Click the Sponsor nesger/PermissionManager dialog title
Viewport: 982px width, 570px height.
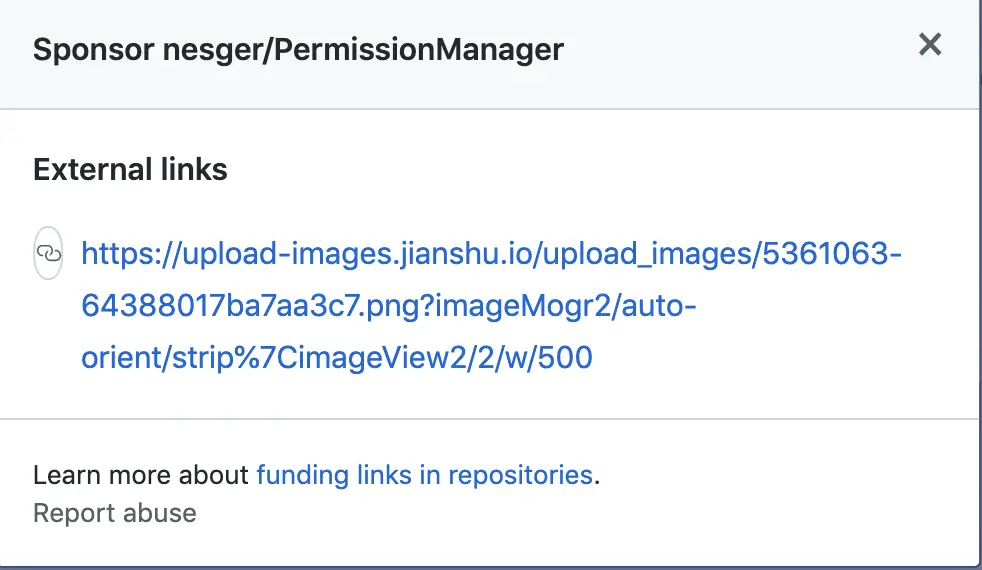pos(298,49)
